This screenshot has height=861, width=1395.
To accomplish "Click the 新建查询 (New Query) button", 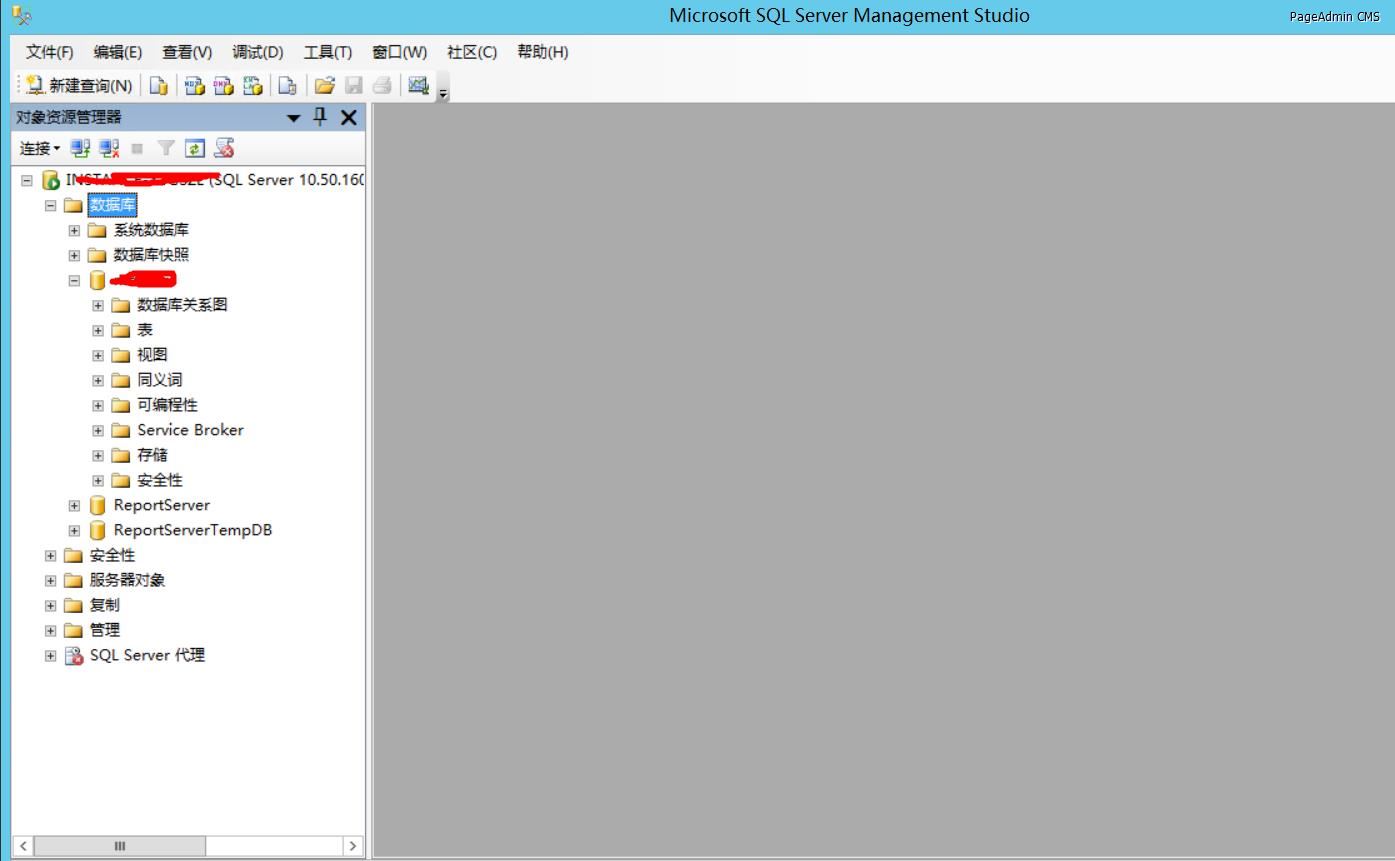I will [79, 86].
